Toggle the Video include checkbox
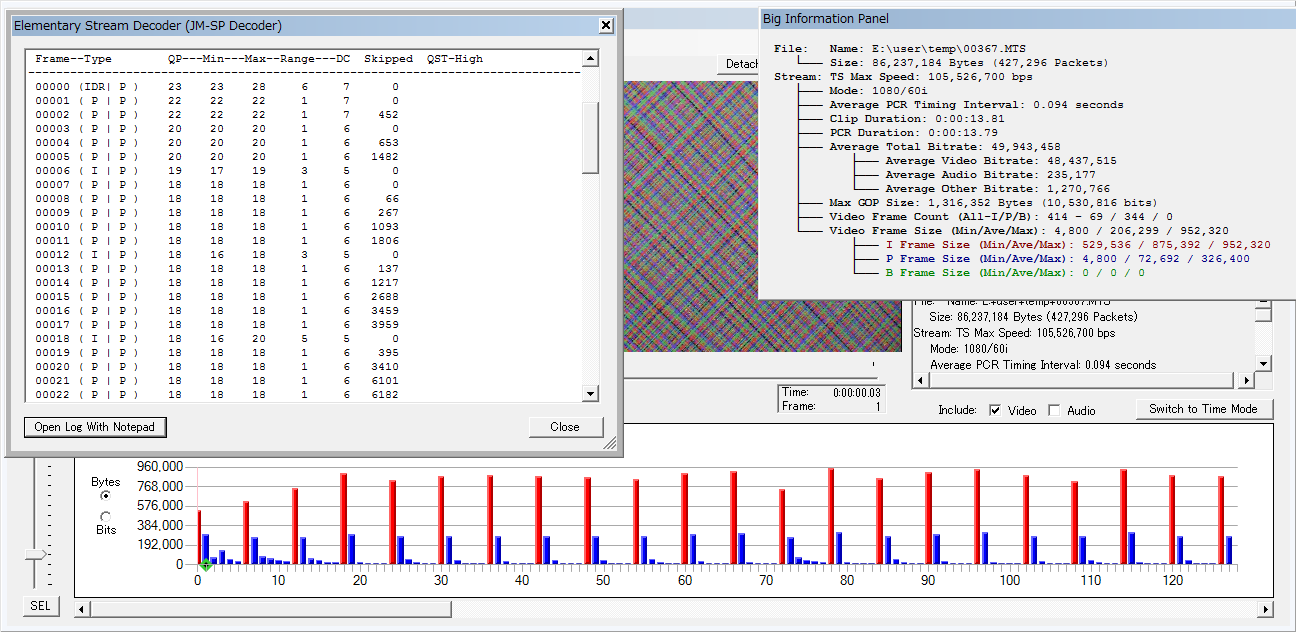The width and height of the screenshot is (1296, 632). (x=995, y=410)
